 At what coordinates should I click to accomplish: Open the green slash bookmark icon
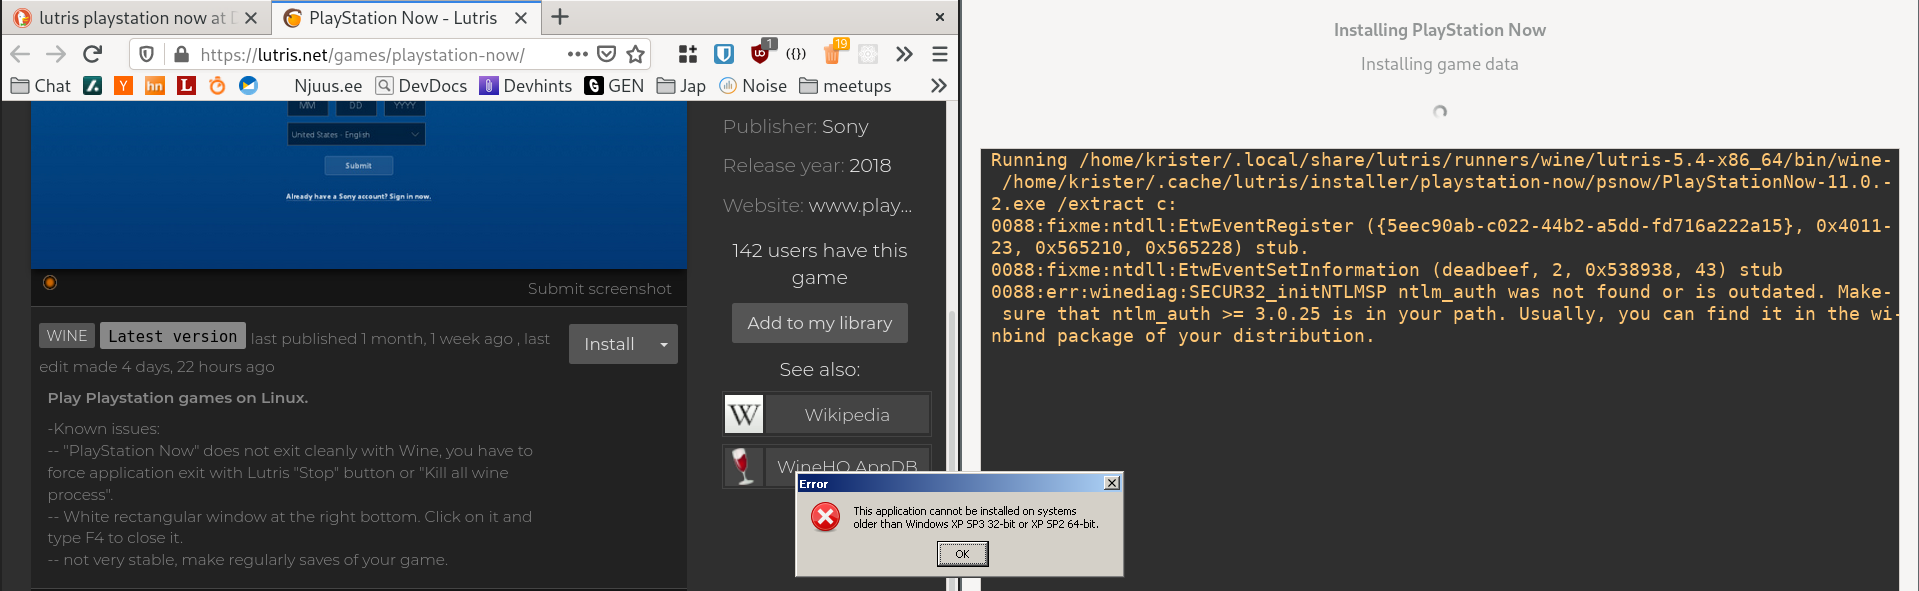click(92, 86)
